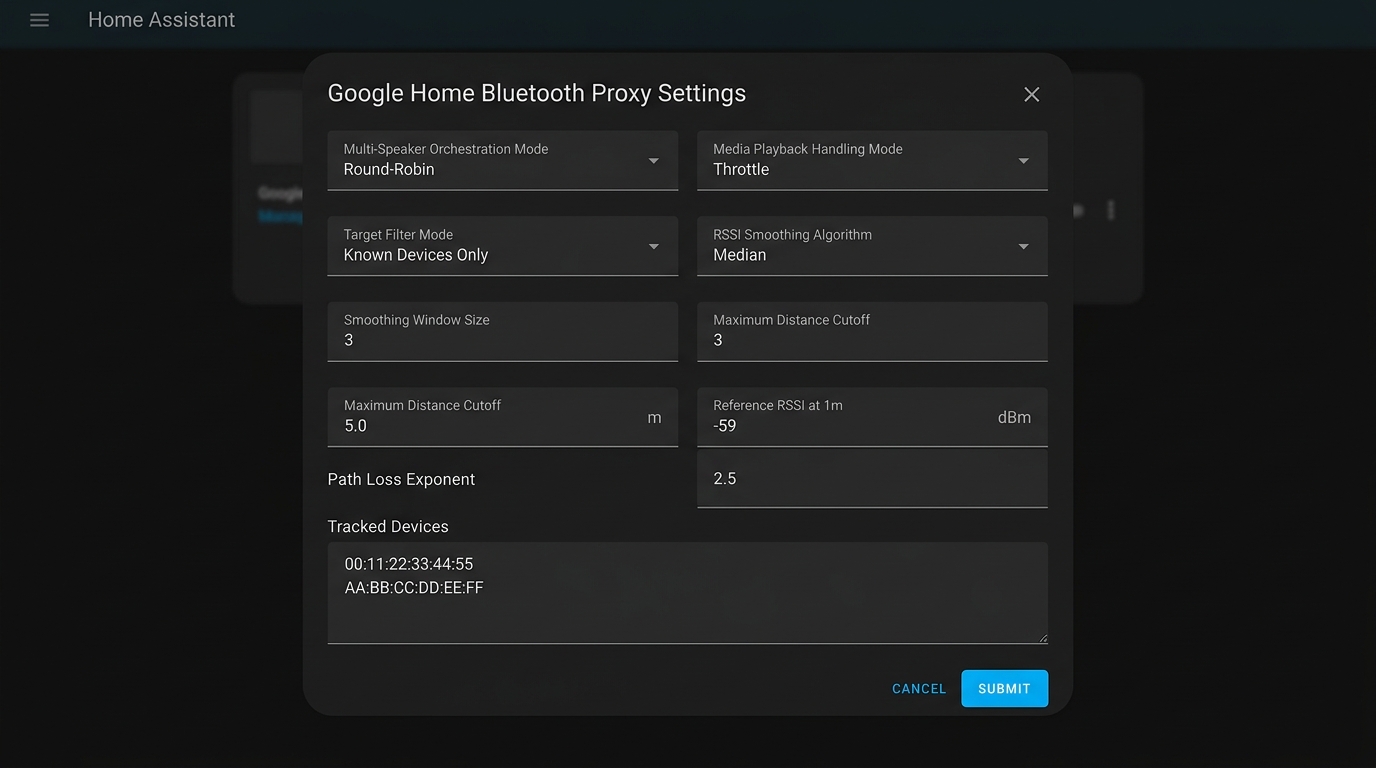Click the SUBMIT button

pyautogui.click(x=1004, y=689)
